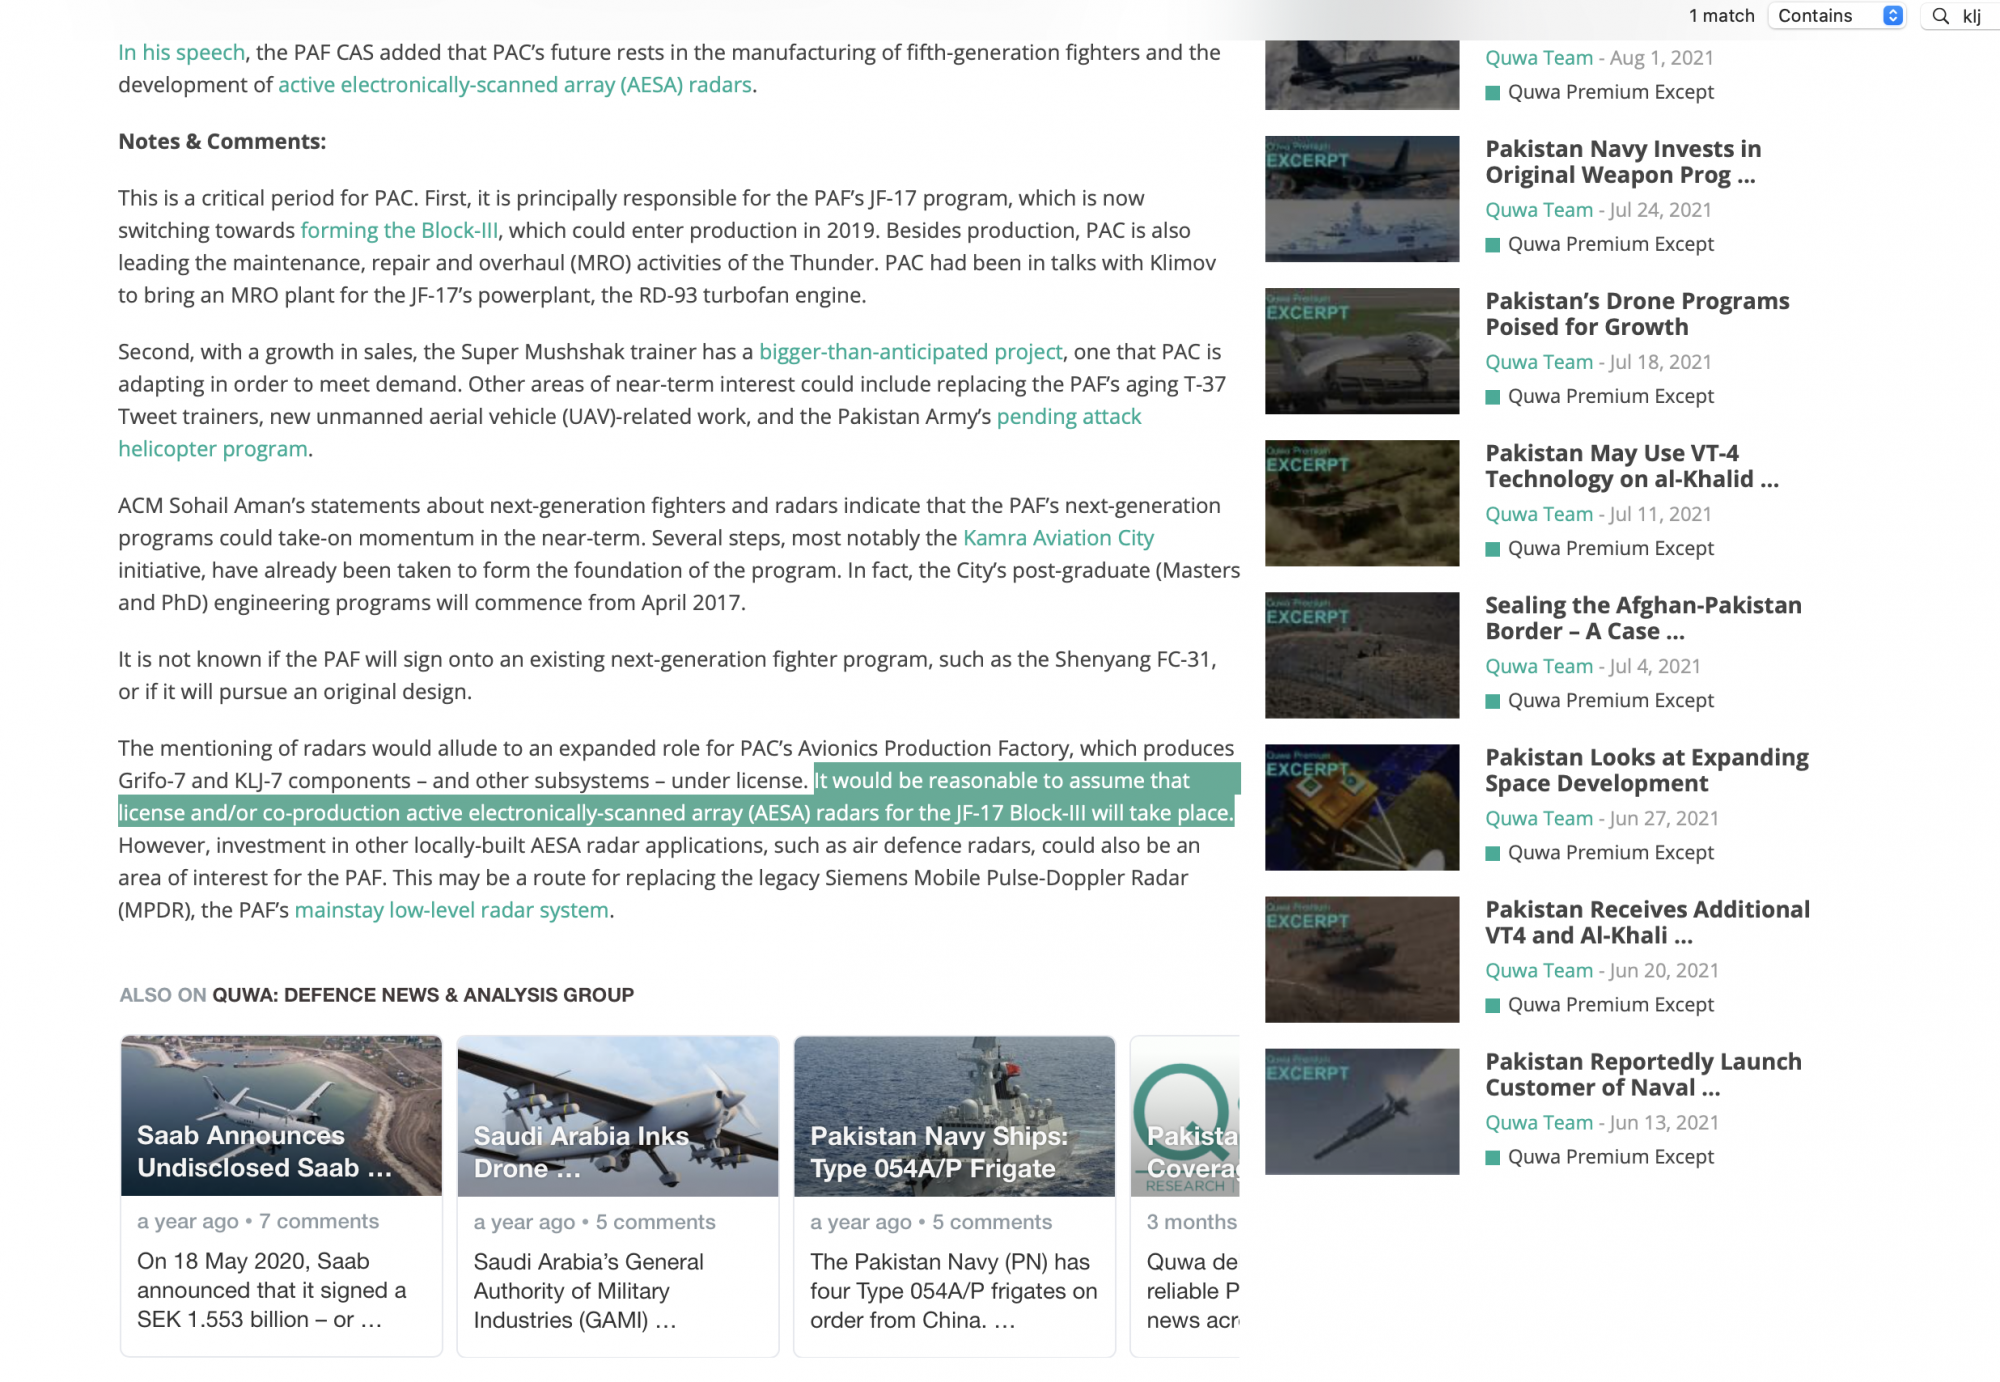2000x1382 pixels.
Task: Open Quwa Team author link dated Jul 4, 2021
Action: point(1539,666)
